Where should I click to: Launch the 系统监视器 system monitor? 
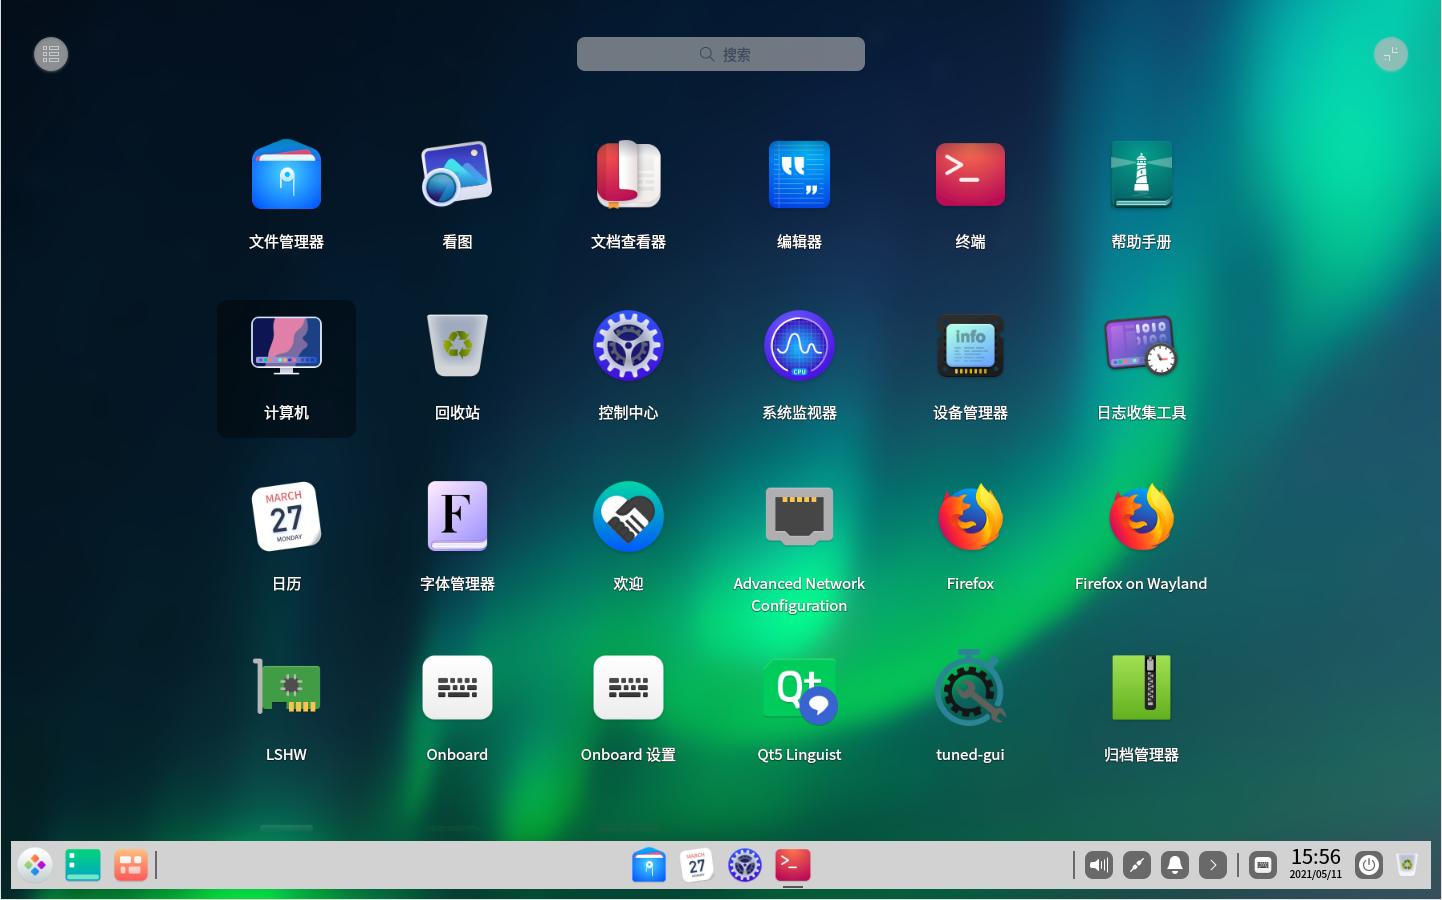799,346
